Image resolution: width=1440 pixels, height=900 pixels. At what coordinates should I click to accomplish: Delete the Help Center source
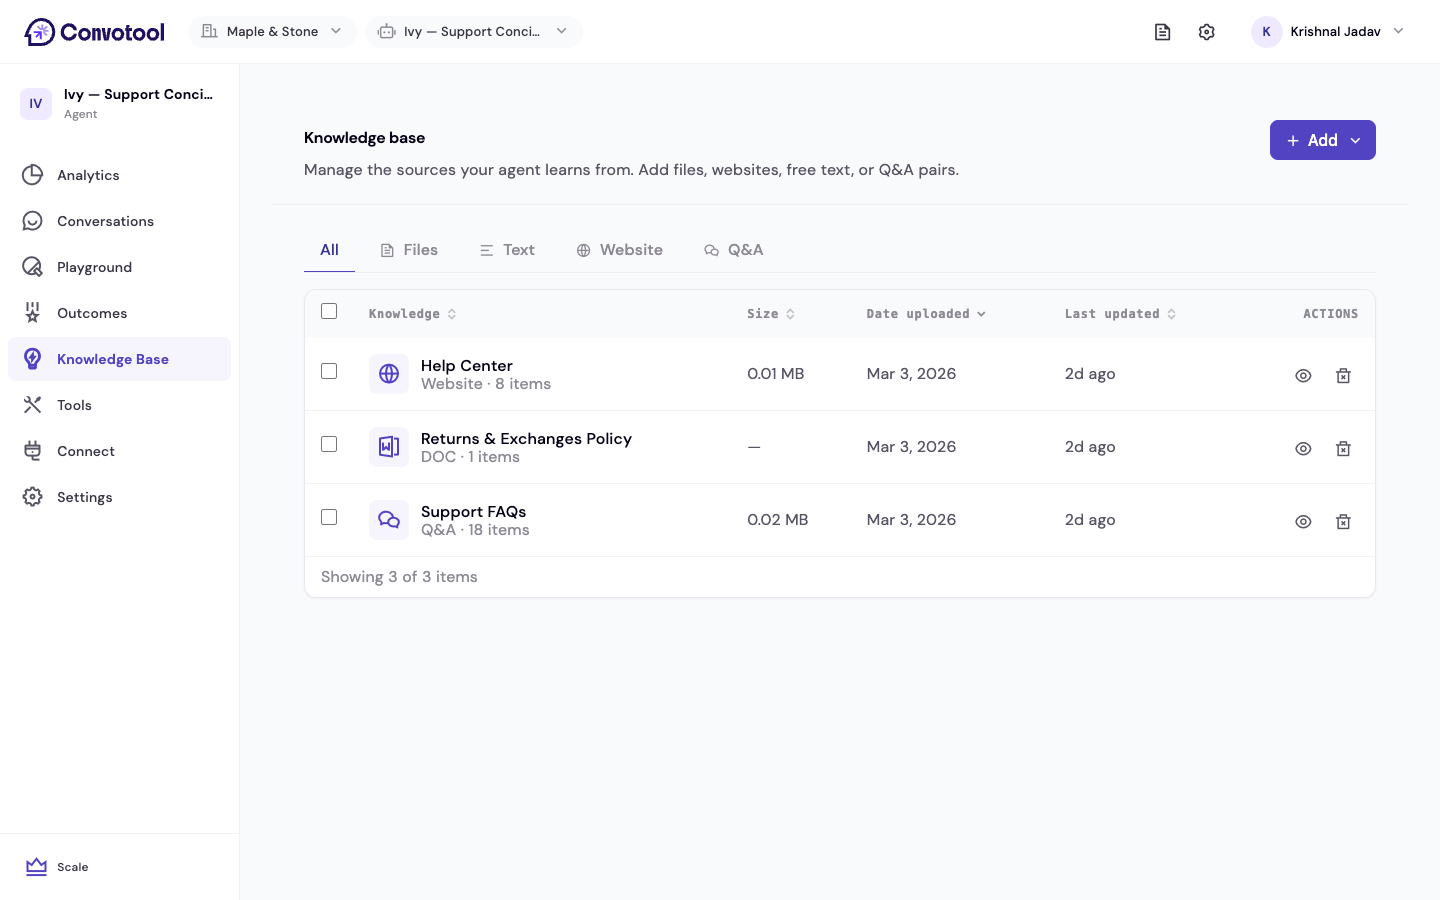pos(1343,376)
